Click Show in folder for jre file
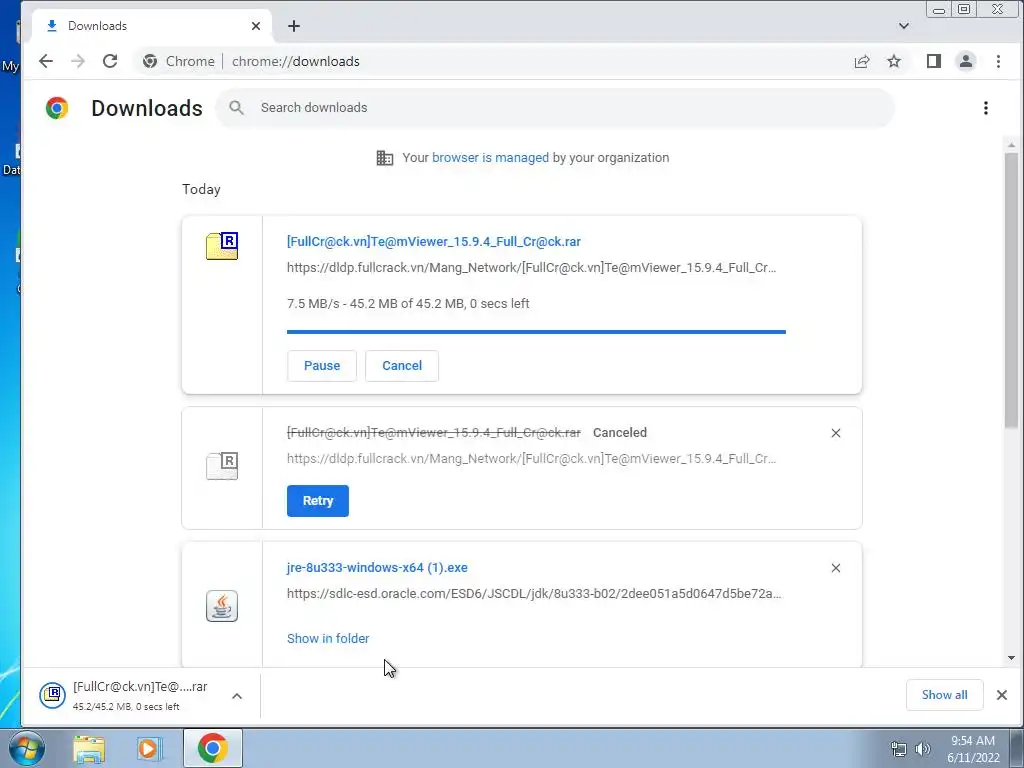Screen dimensions: 1024x768 [328, 639]
